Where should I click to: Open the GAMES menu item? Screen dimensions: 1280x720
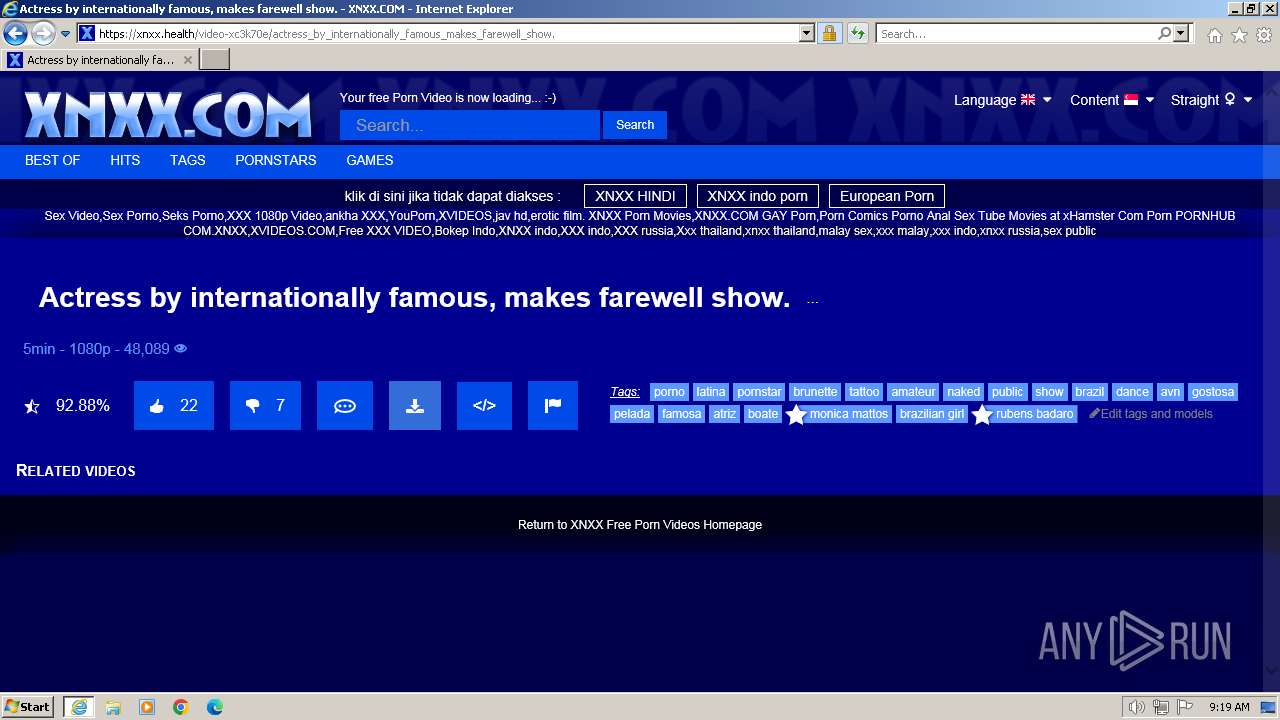(x=370, y=160)
